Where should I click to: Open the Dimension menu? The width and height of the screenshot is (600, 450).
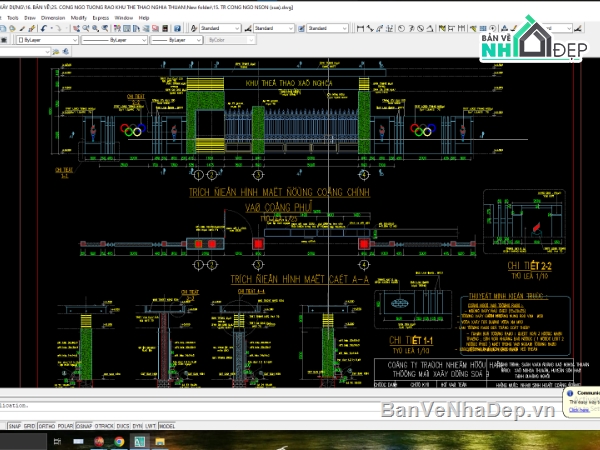point(53,18)
